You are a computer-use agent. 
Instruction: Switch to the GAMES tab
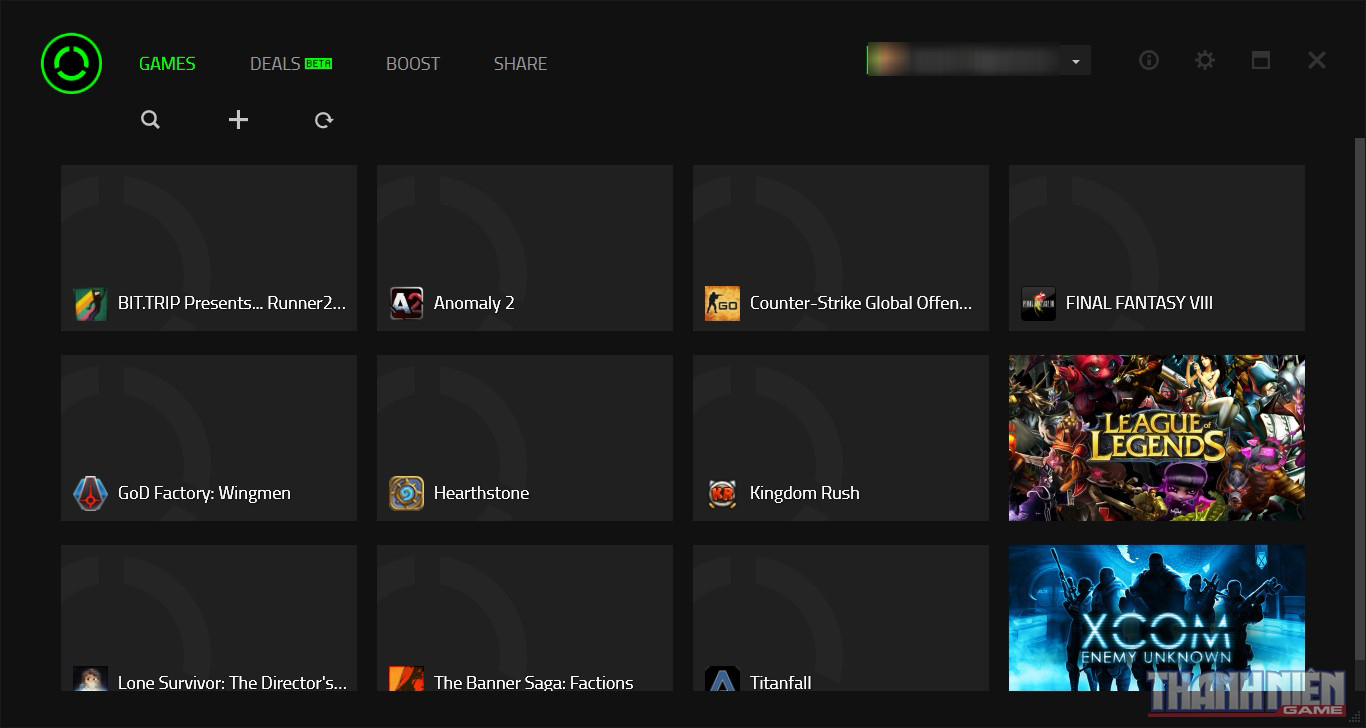click(x=167, y=63)
